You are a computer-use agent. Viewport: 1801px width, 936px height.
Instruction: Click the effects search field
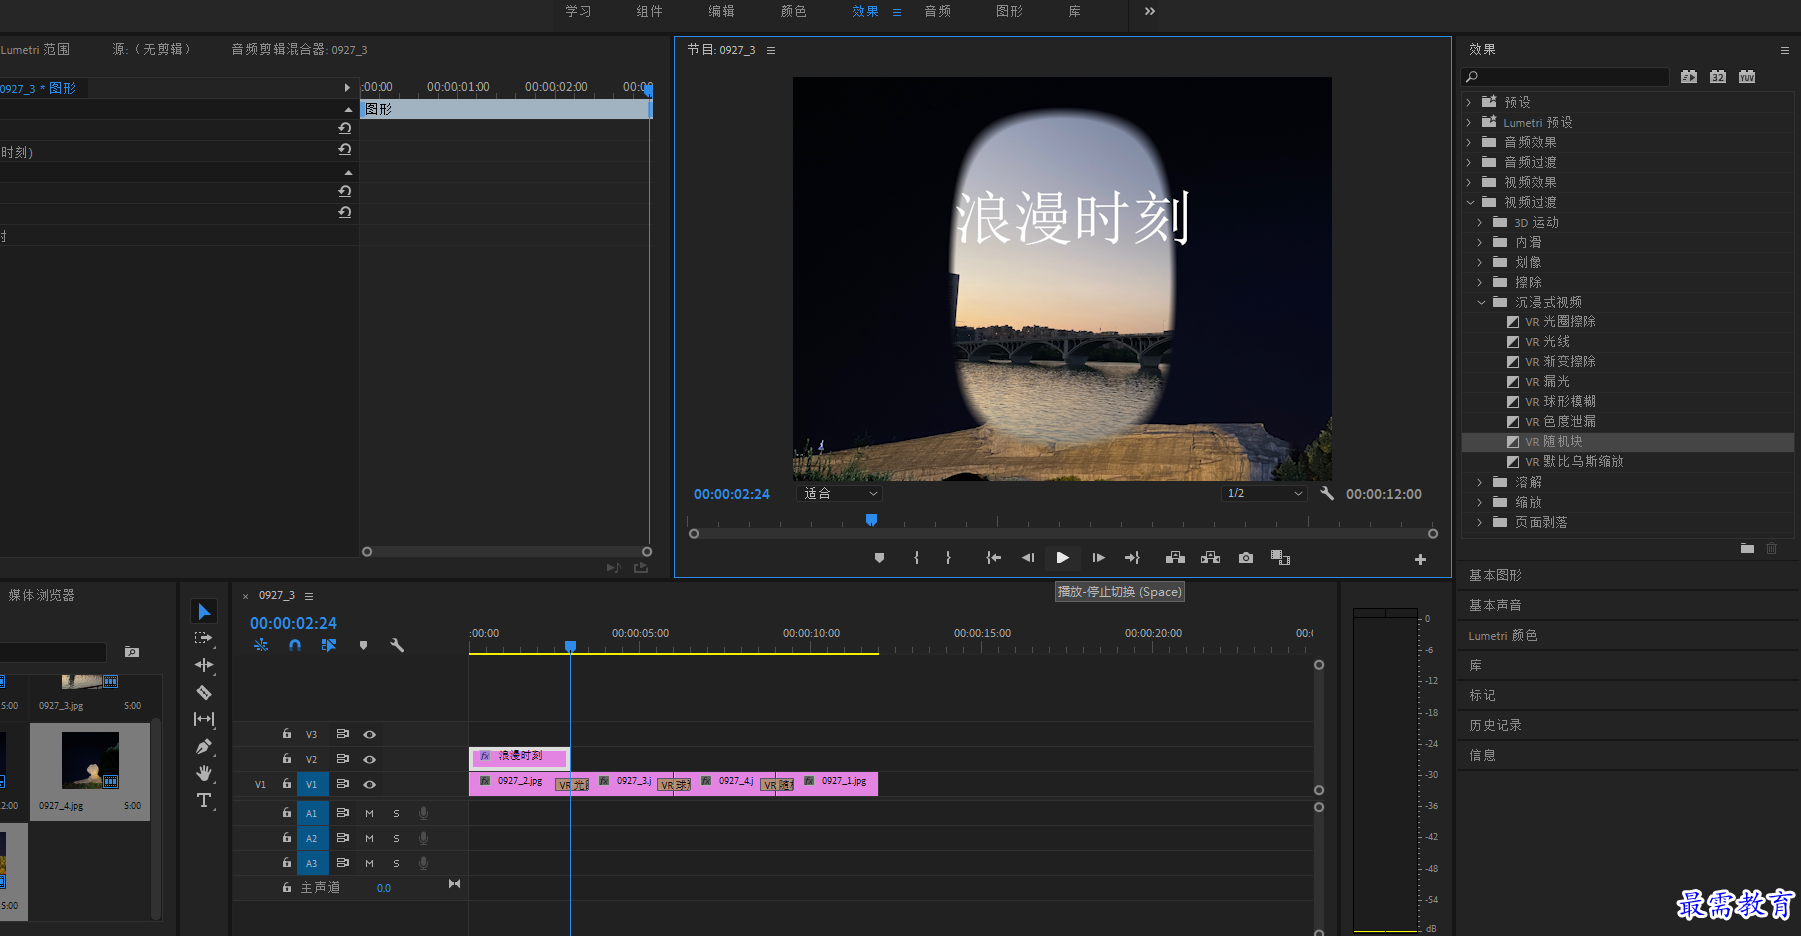tap(1565, 76)
